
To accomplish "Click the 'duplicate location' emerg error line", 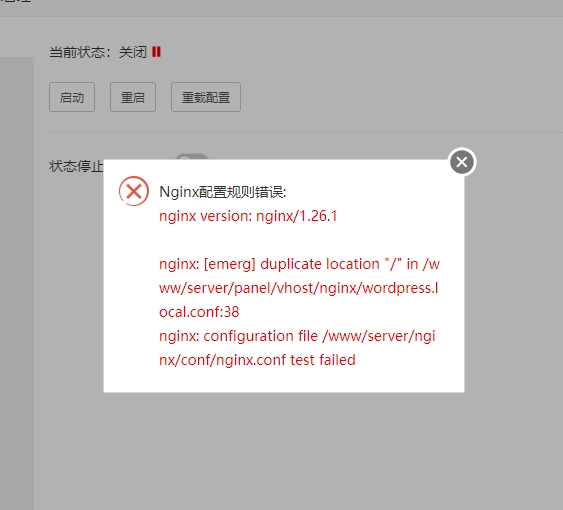I will tap(299, 264).
